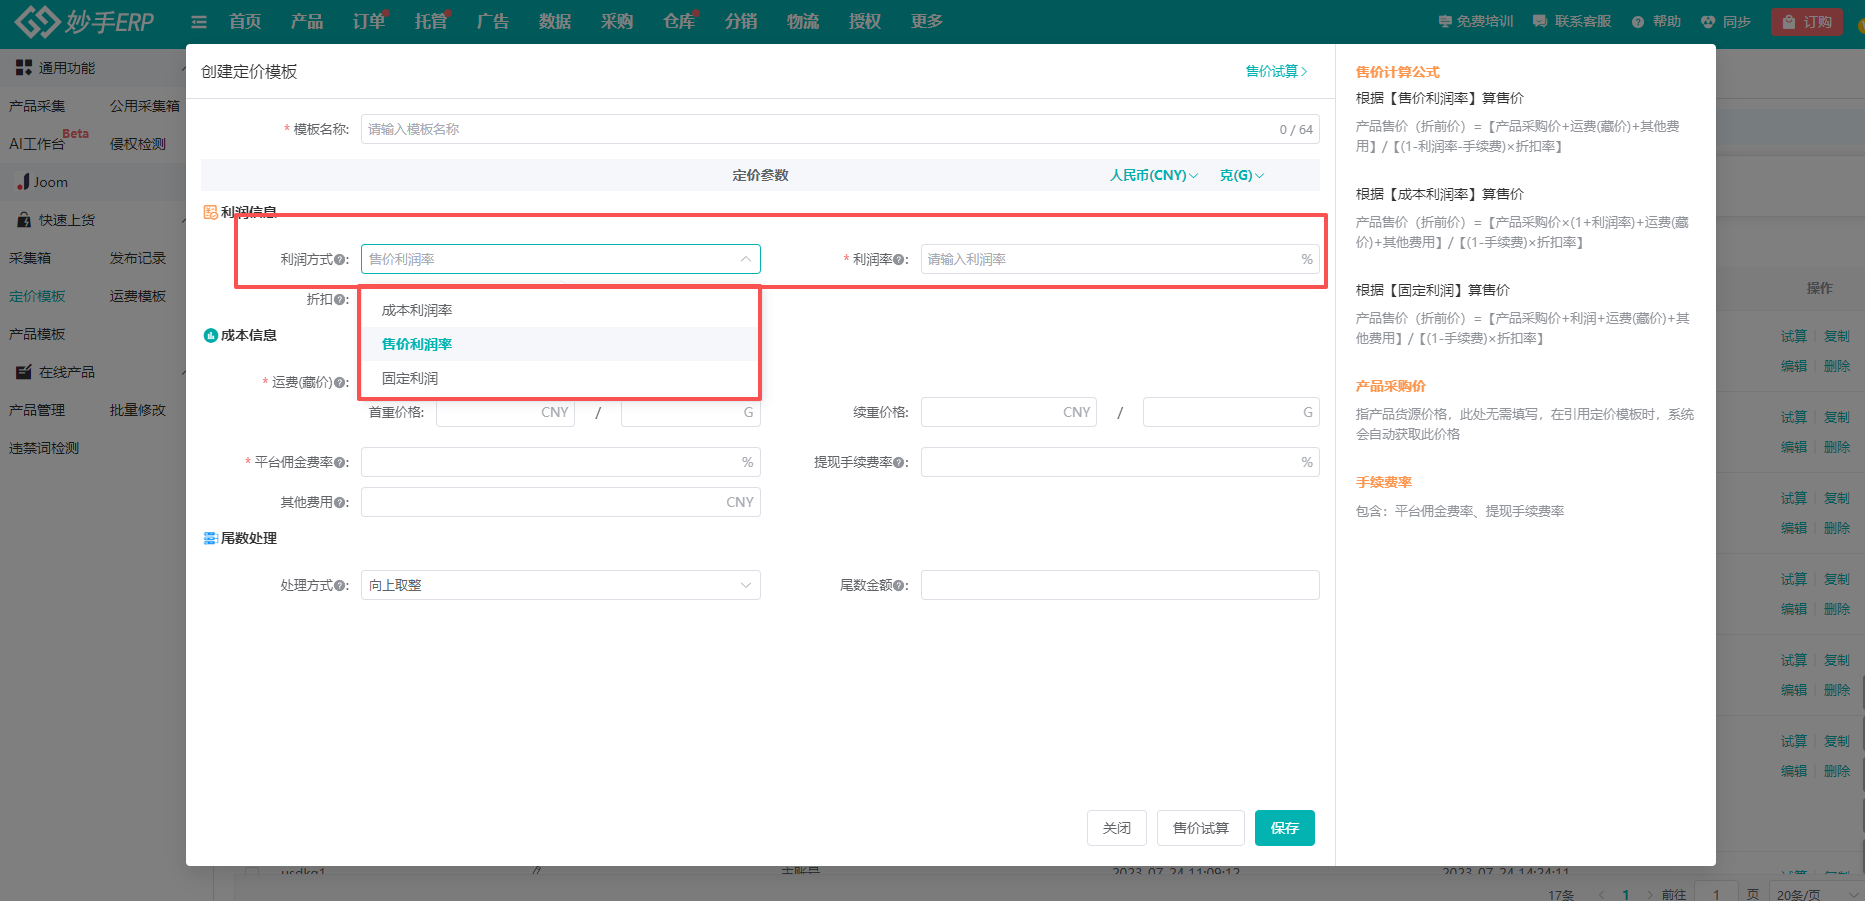Click the 同步 sync icon
This screenshot has height=901, width=1865.
tap(1708, 22)
